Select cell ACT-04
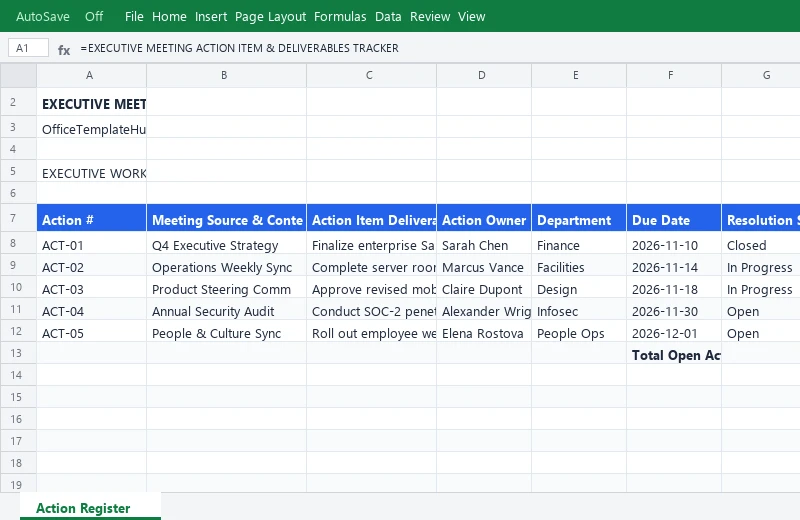The height and width of the screenshot is (520, 800). click(91, 311)
